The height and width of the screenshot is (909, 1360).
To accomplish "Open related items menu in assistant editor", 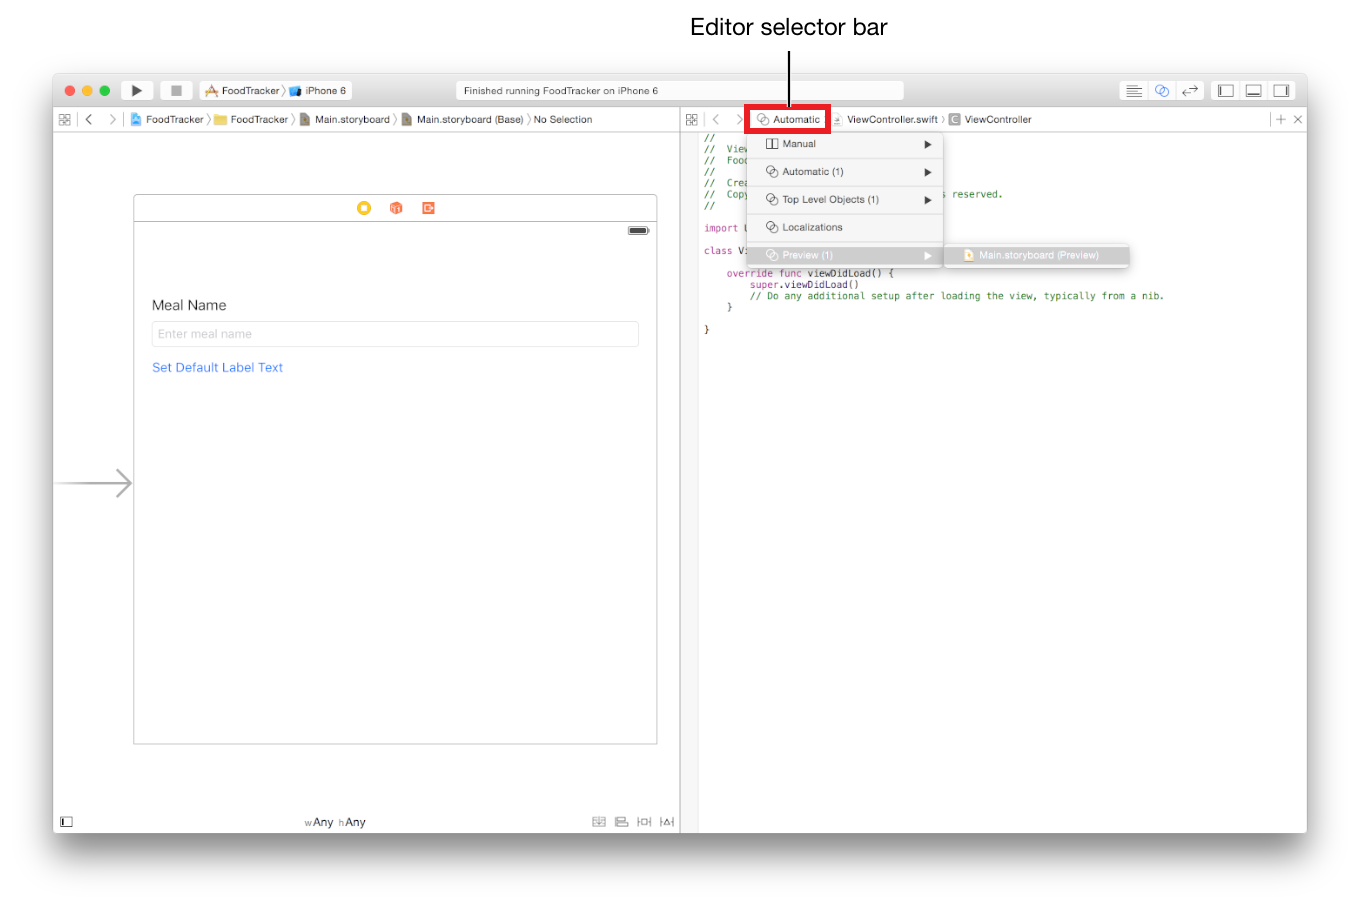I will pyautogui.click(x=692, y=119).
